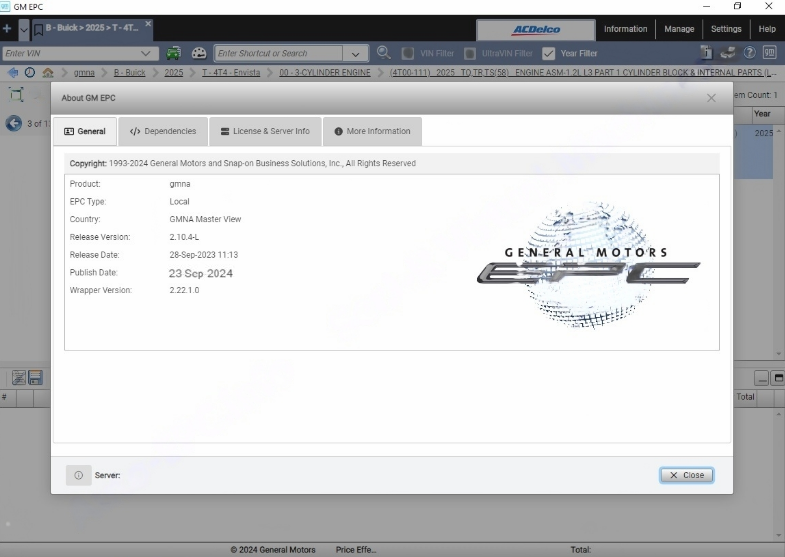Expand the Enter VIN dropdown
This screenshot has height=557, width=785.
145,53
